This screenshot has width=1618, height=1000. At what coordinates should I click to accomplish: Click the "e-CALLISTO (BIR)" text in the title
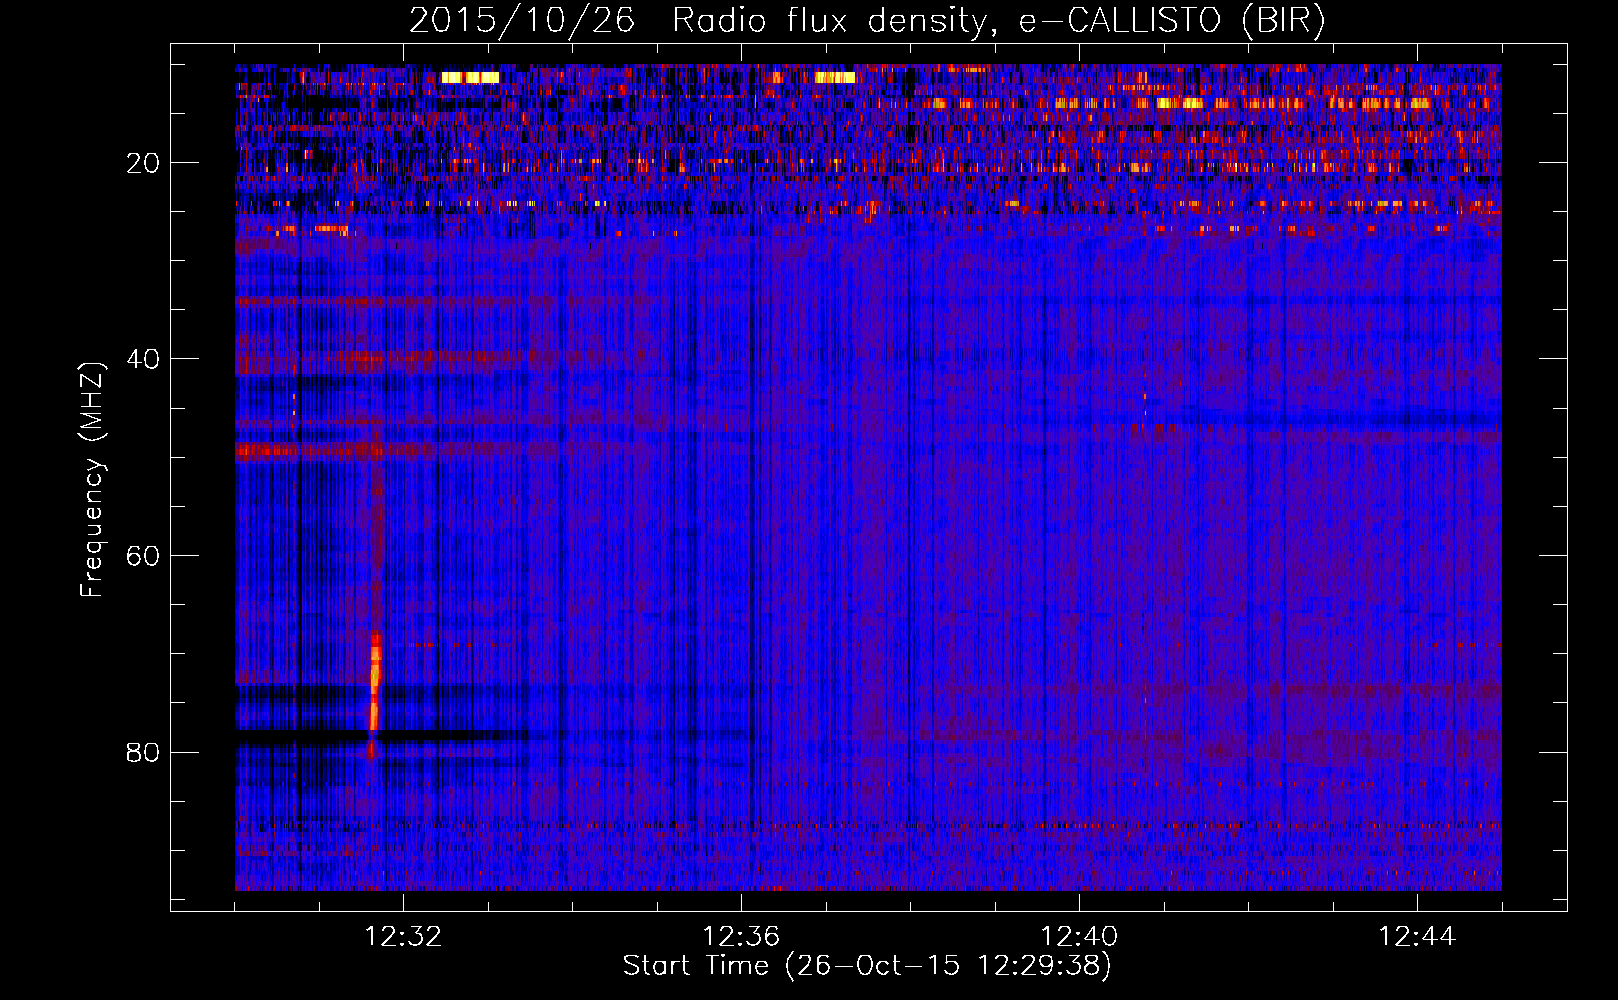(x=1172, y=21)
